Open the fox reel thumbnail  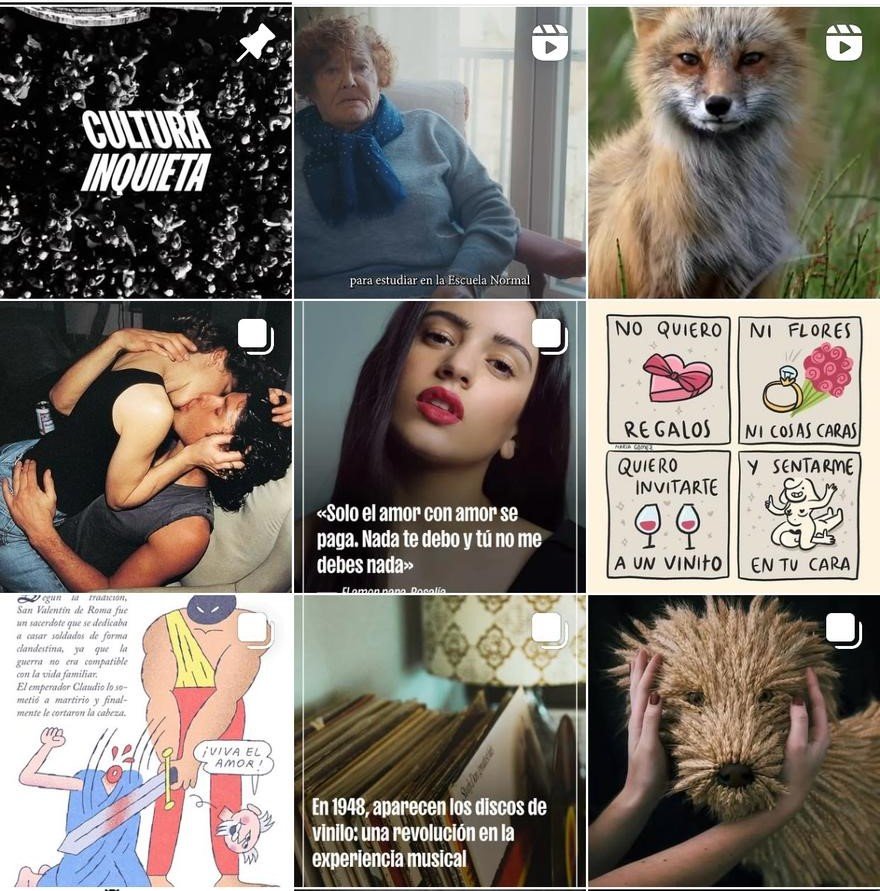tap(734, 152)
